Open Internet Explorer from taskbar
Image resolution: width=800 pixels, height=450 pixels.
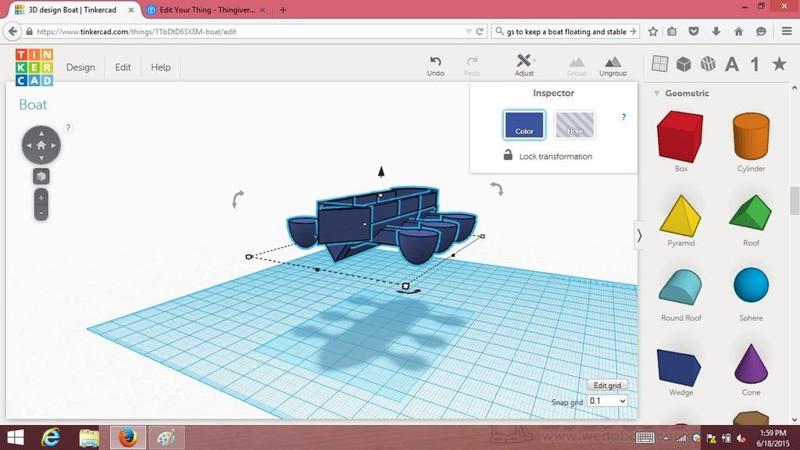click(x=51, y=438)
